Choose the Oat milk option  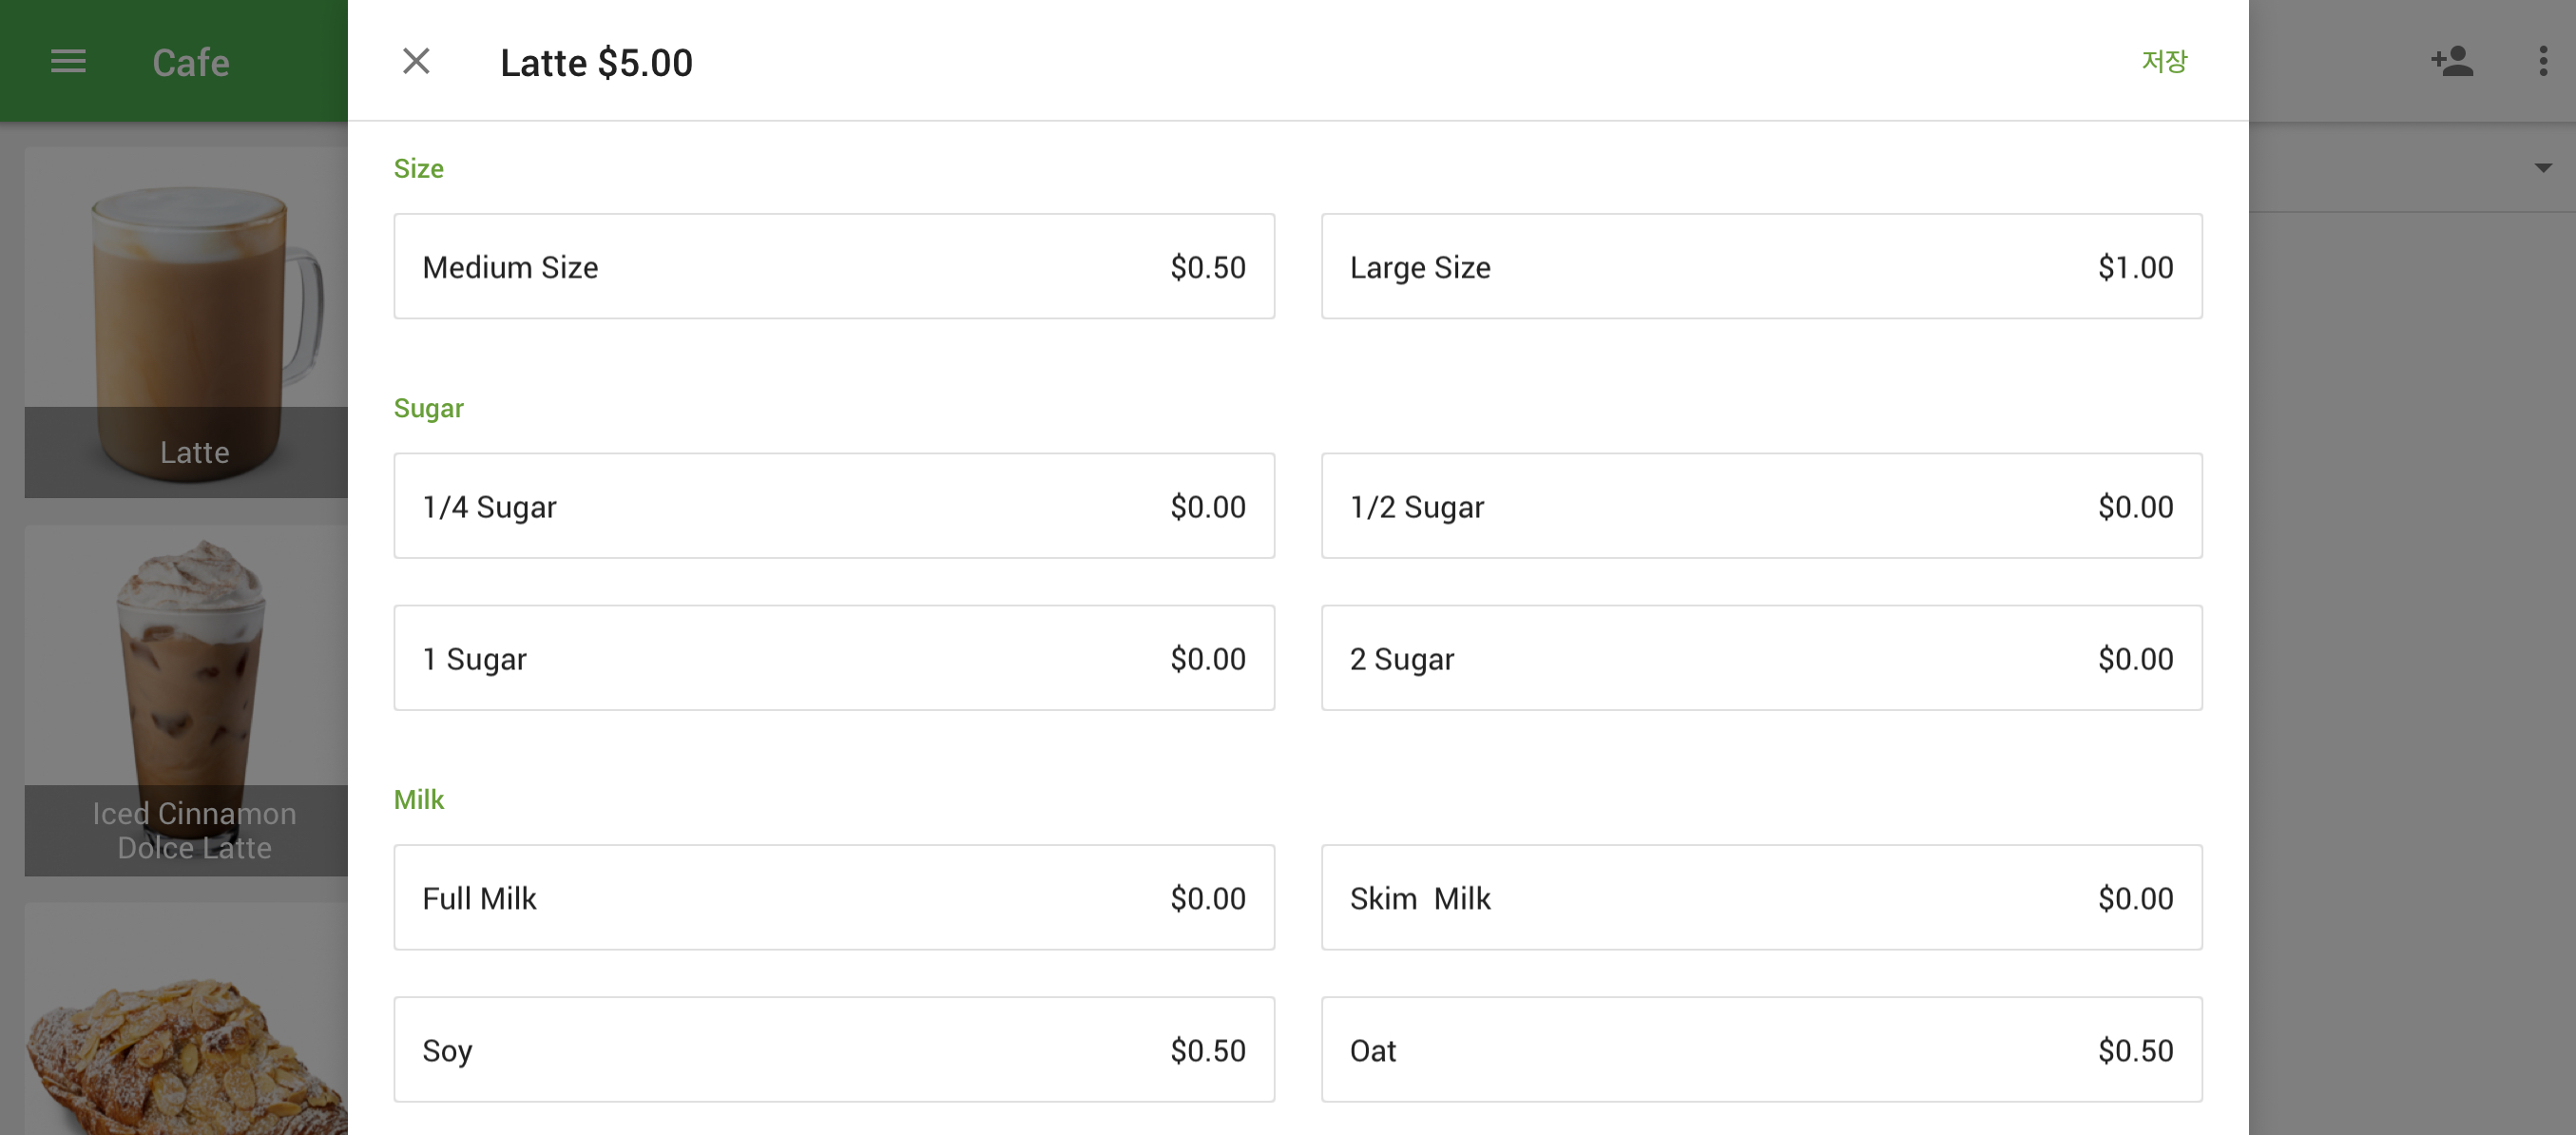coord(1760,1050)
